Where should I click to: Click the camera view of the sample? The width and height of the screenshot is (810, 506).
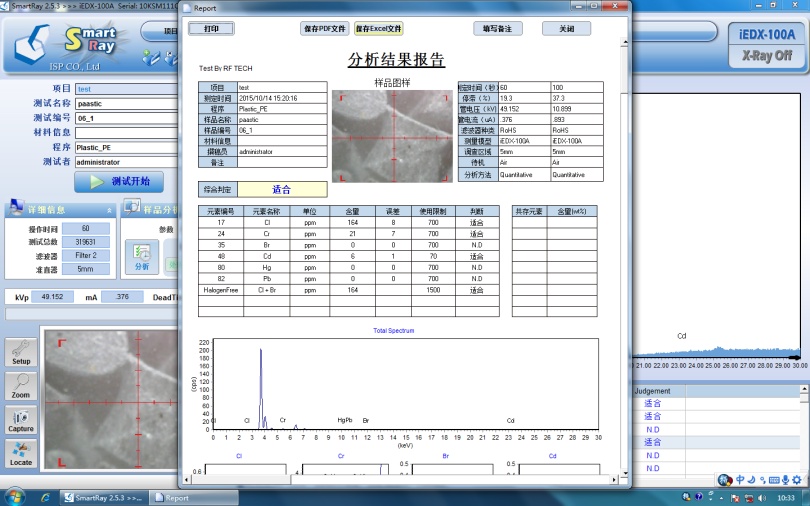tap(111, 400)
